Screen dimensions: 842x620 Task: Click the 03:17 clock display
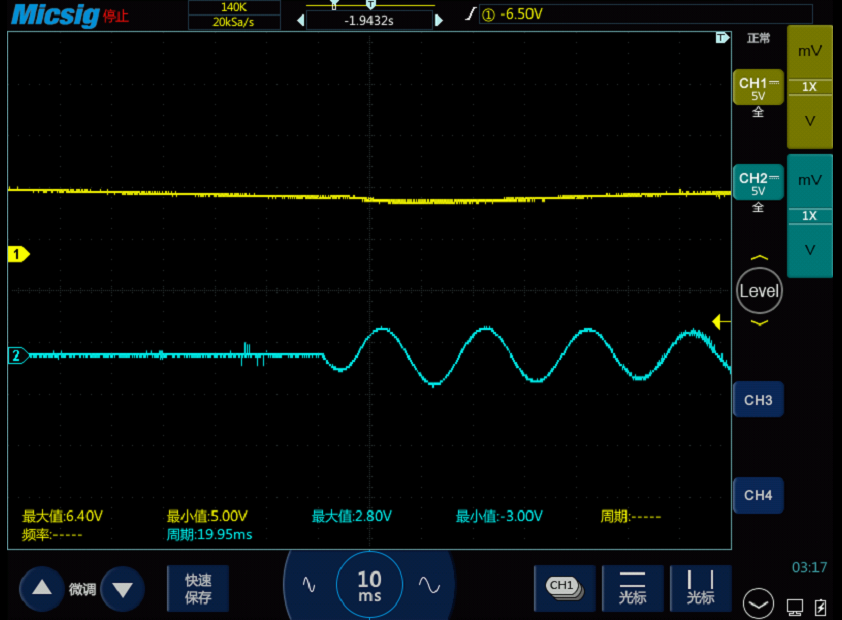tap(809, 567)
